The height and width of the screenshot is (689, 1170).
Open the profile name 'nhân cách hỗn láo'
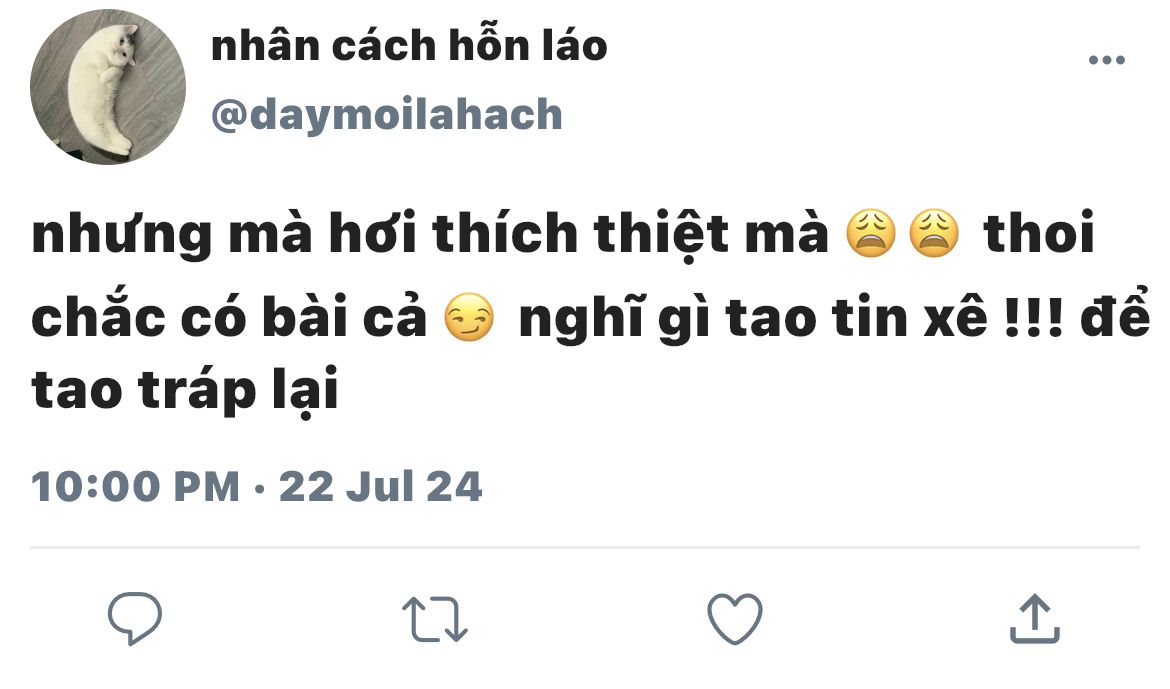[409, 46]
